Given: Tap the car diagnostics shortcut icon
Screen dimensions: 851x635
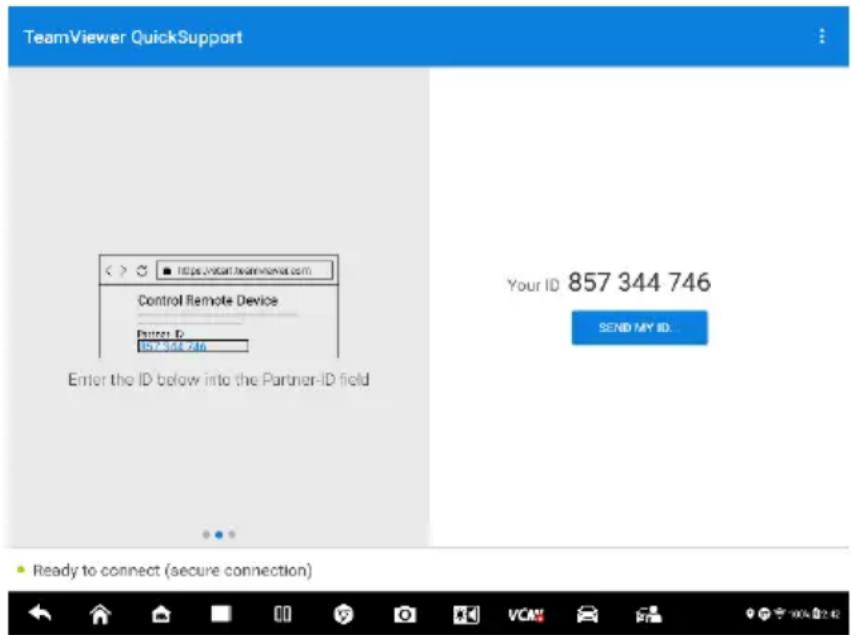Looking at the screenshot, I should pyautogui.click(x=587, y=614).
